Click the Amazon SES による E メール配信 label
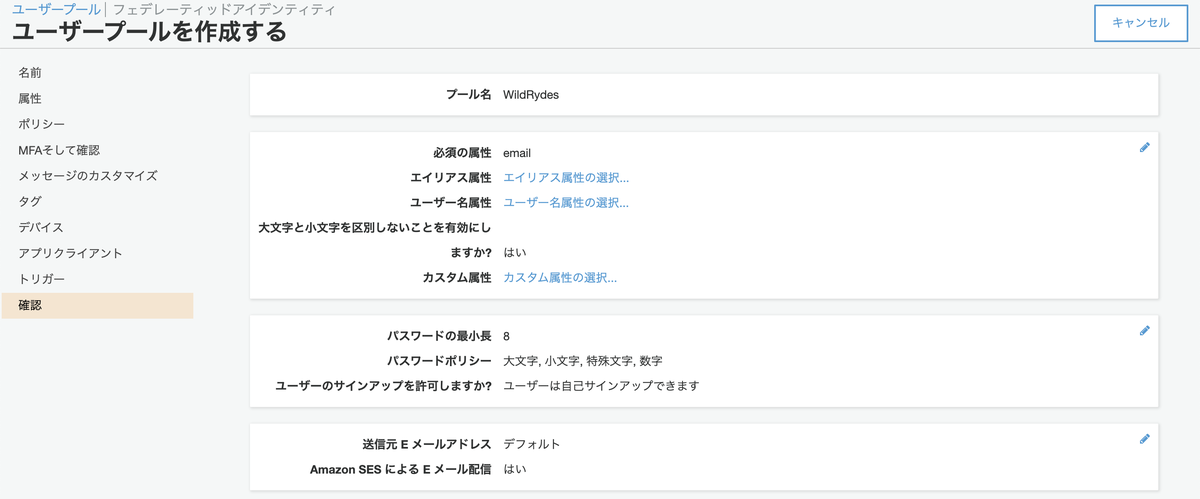 pos(401,469)
